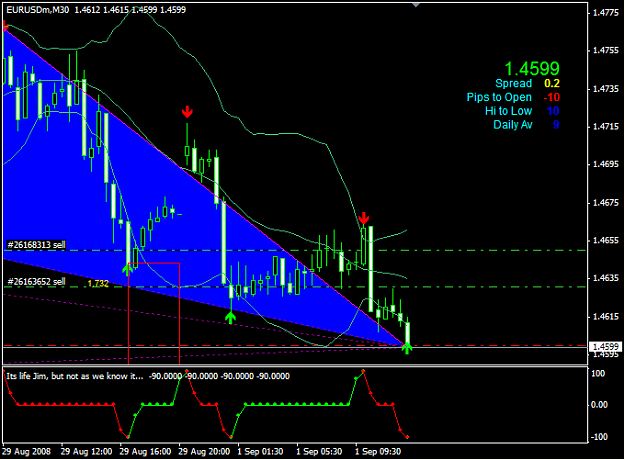Click the Daily Av label
The width and height of the screenshot is (625, 460).
click(513, 125)
